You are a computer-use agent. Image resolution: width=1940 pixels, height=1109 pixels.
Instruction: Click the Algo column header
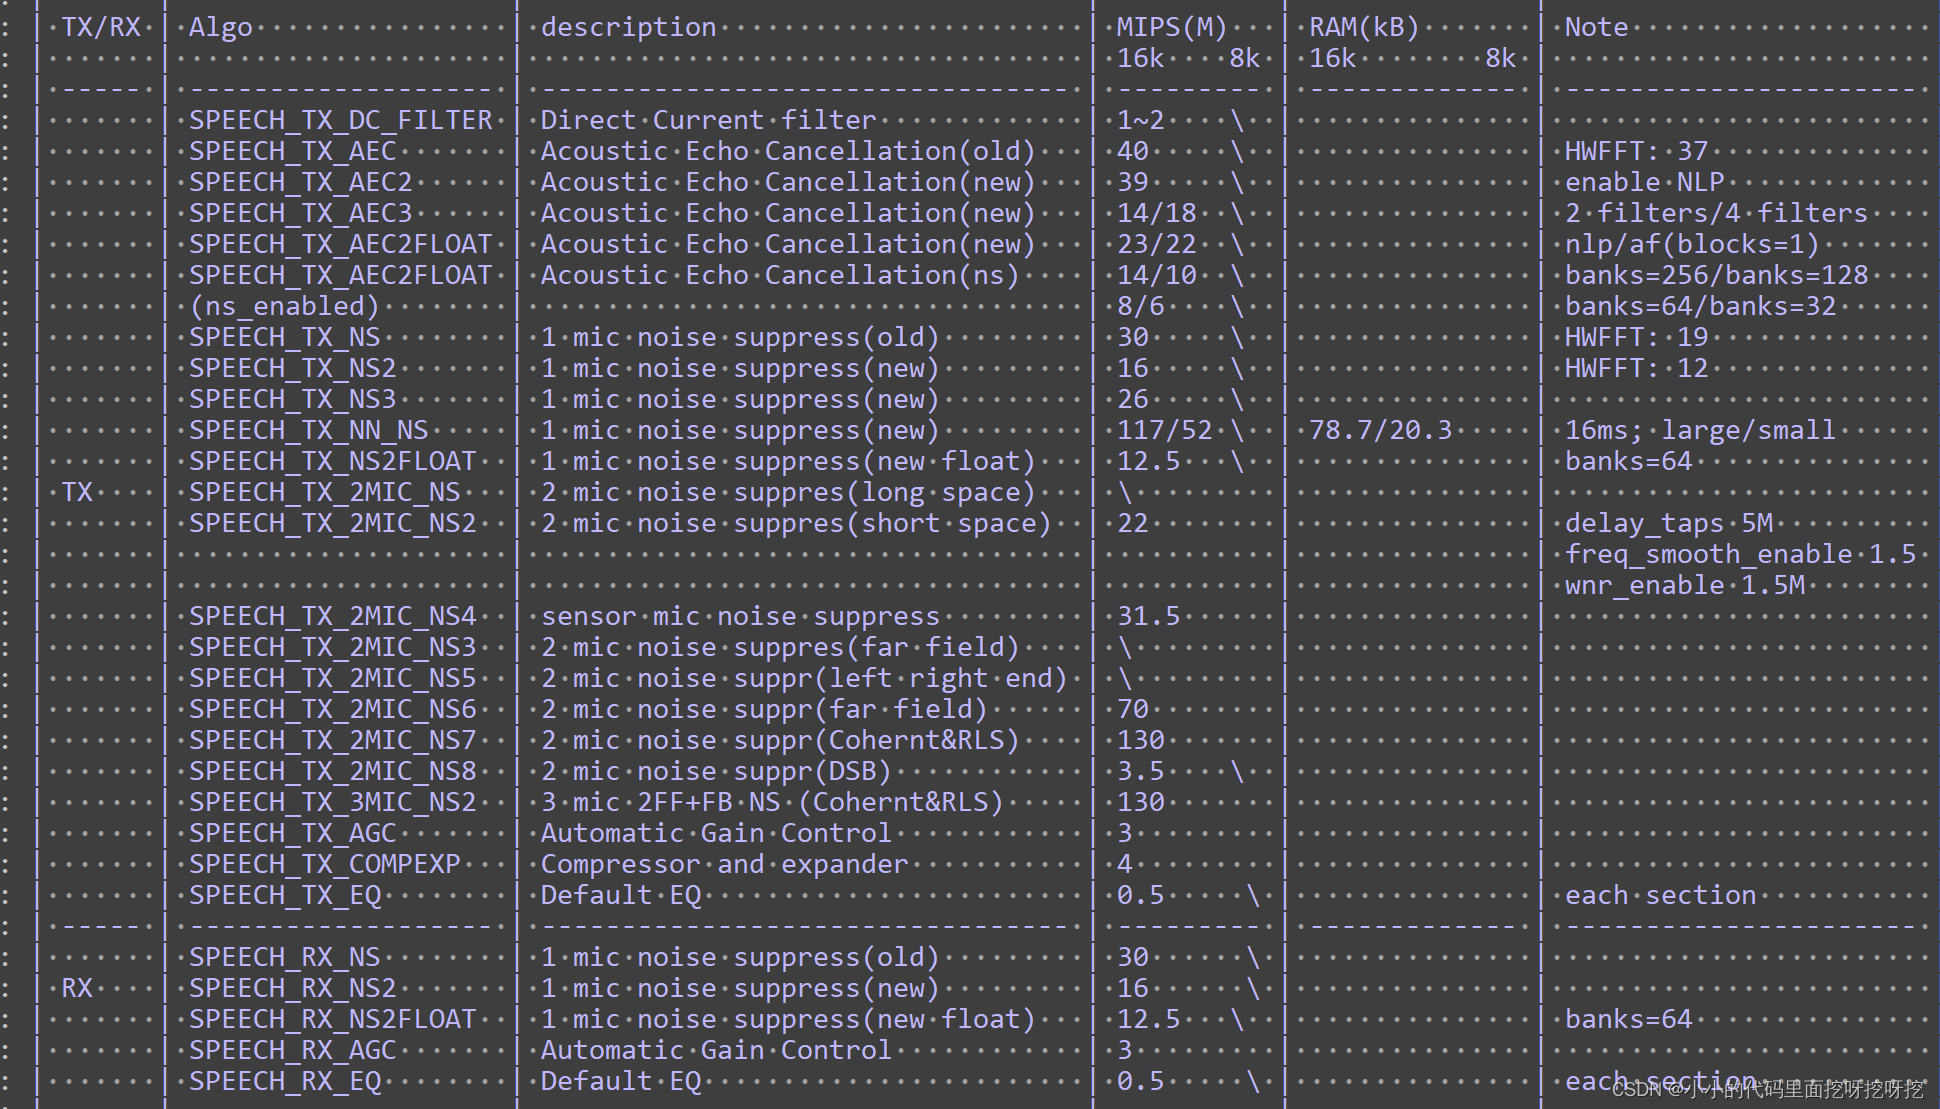(220, 27)
